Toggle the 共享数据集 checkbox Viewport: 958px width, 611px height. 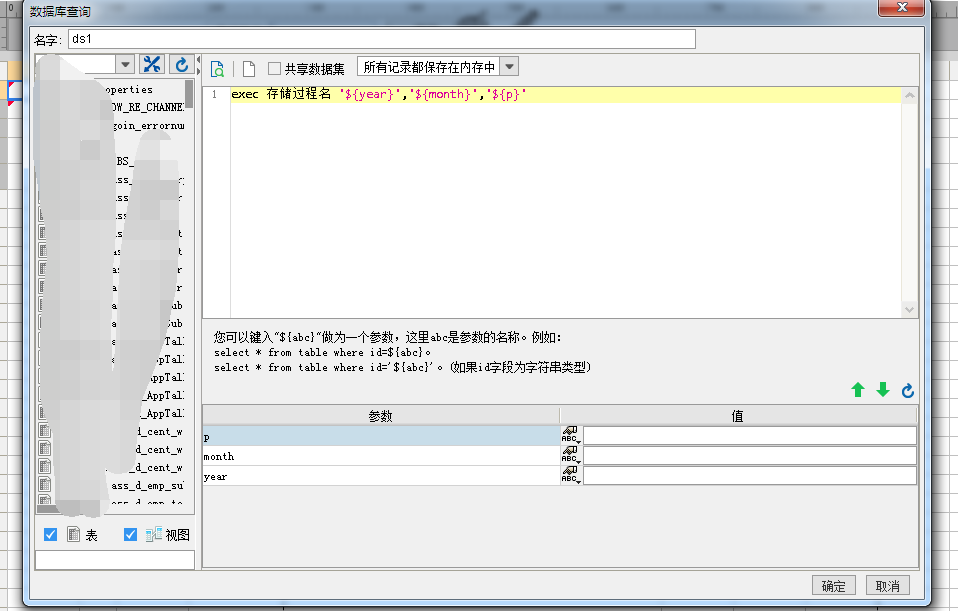[x=274, y=68]
